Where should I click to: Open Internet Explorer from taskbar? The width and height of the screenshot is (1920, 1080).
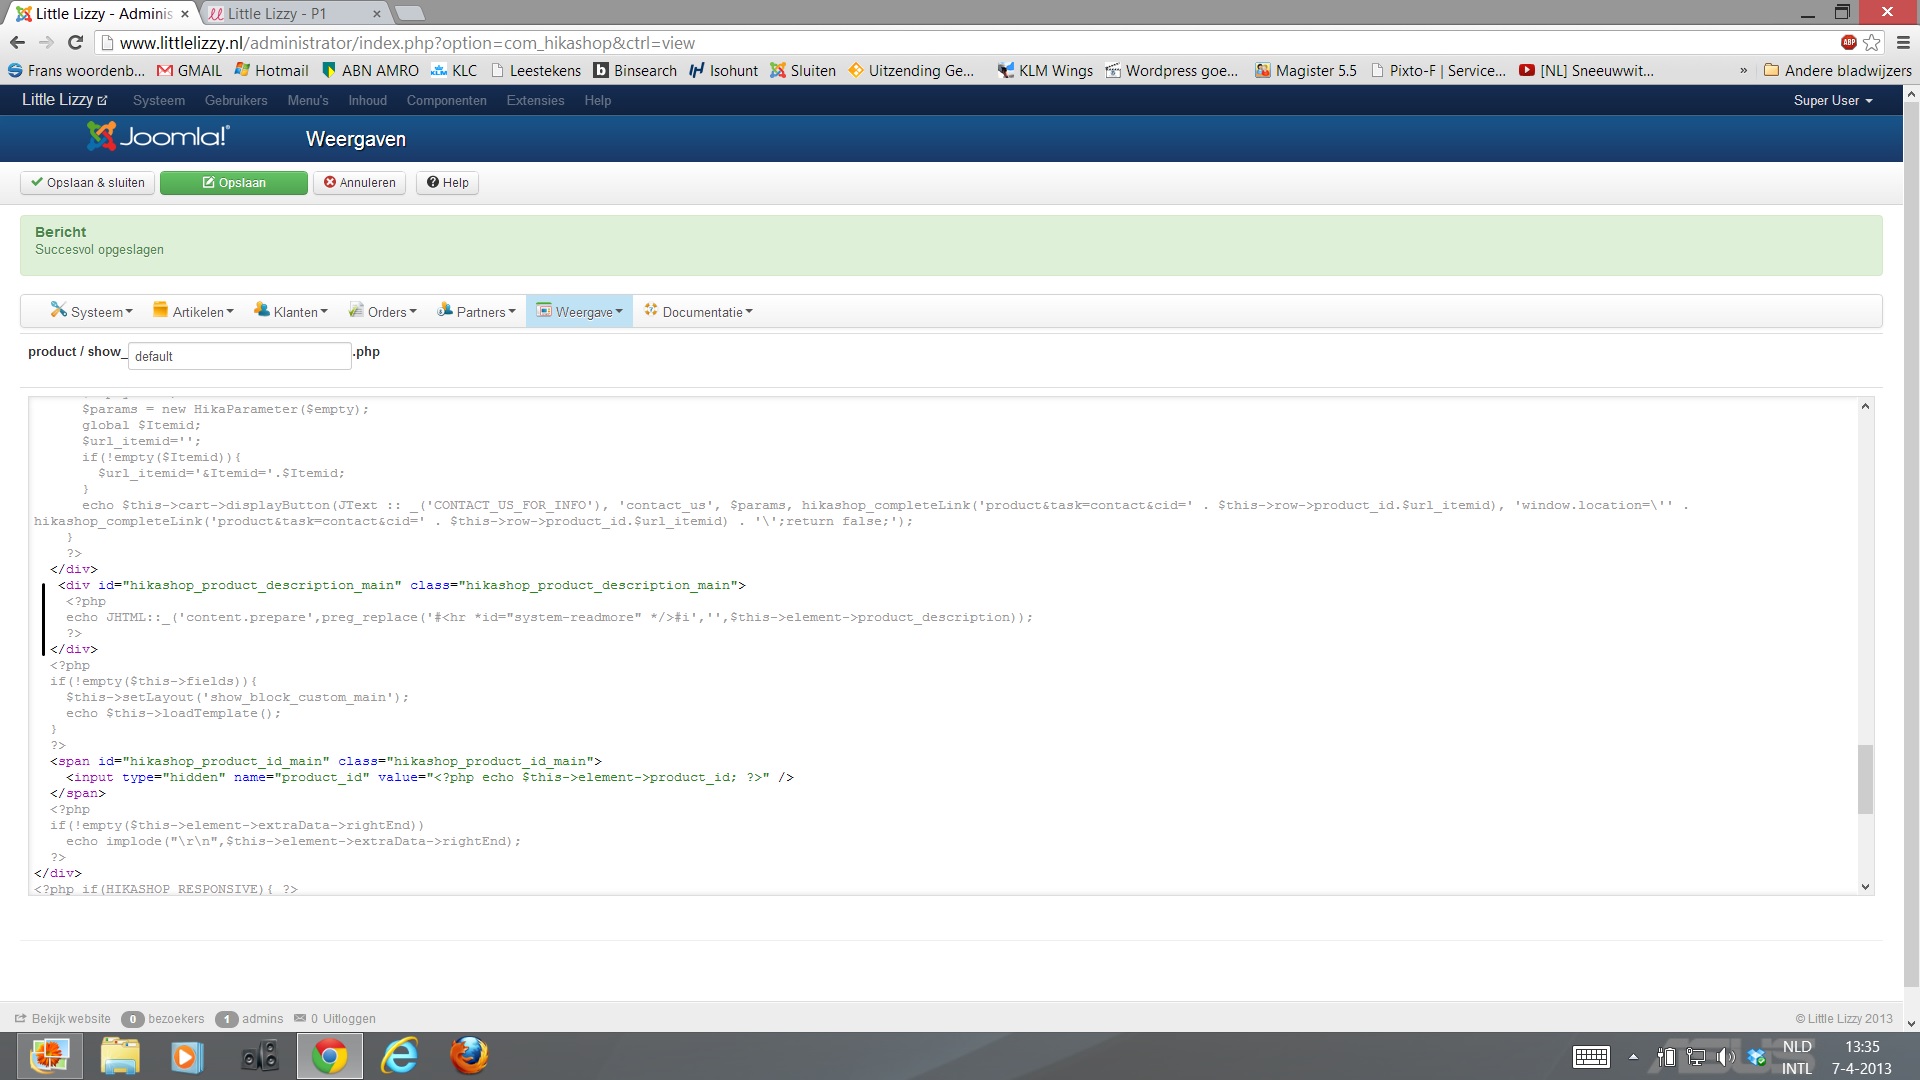(x=399, y=1056)
